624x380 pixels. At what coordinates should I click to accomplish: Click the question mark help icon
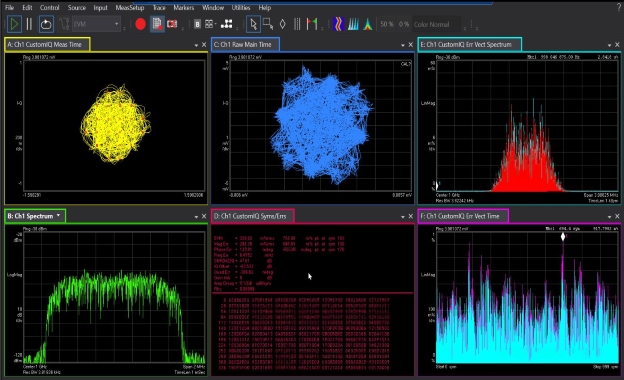(619, 8)
